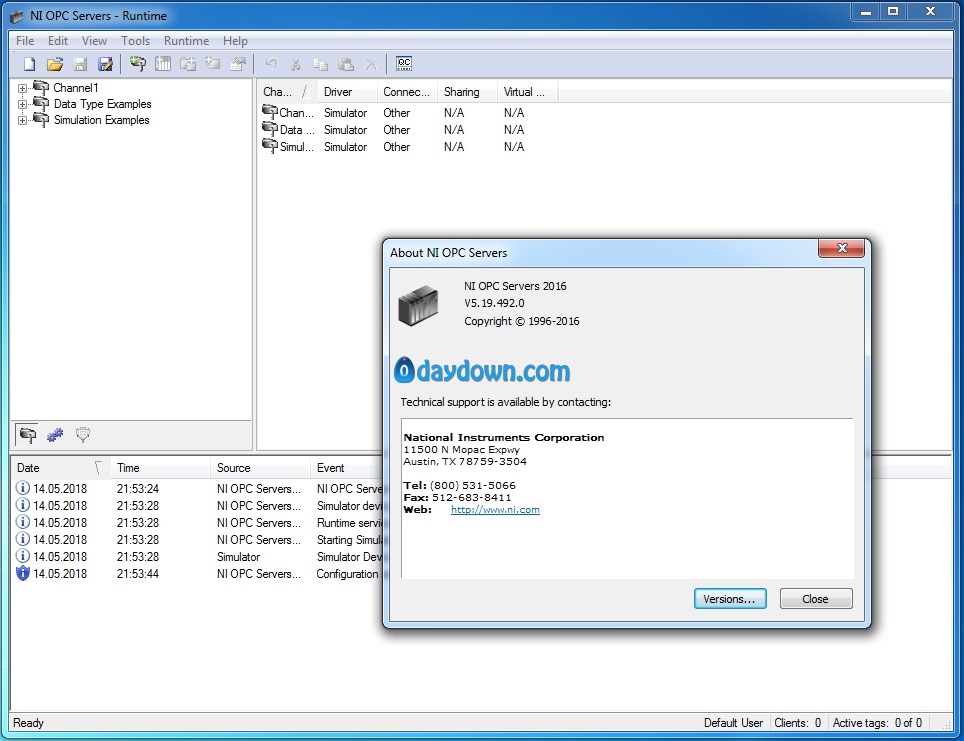
Task: Click the Save As toolbar icon
Action: tap(105, 64)
